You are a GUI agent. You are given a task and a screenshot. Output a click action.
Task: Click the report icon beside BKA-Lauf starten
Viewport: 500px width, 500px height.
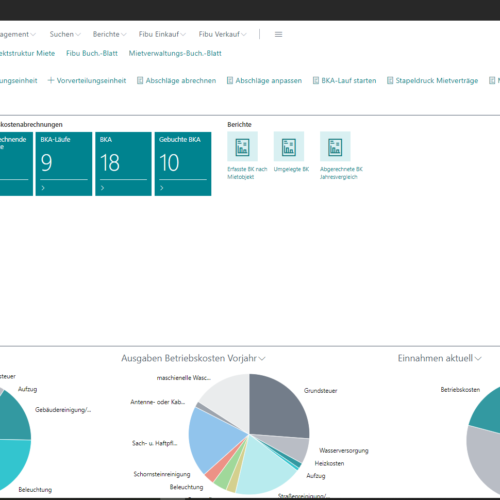click(316, 80)
